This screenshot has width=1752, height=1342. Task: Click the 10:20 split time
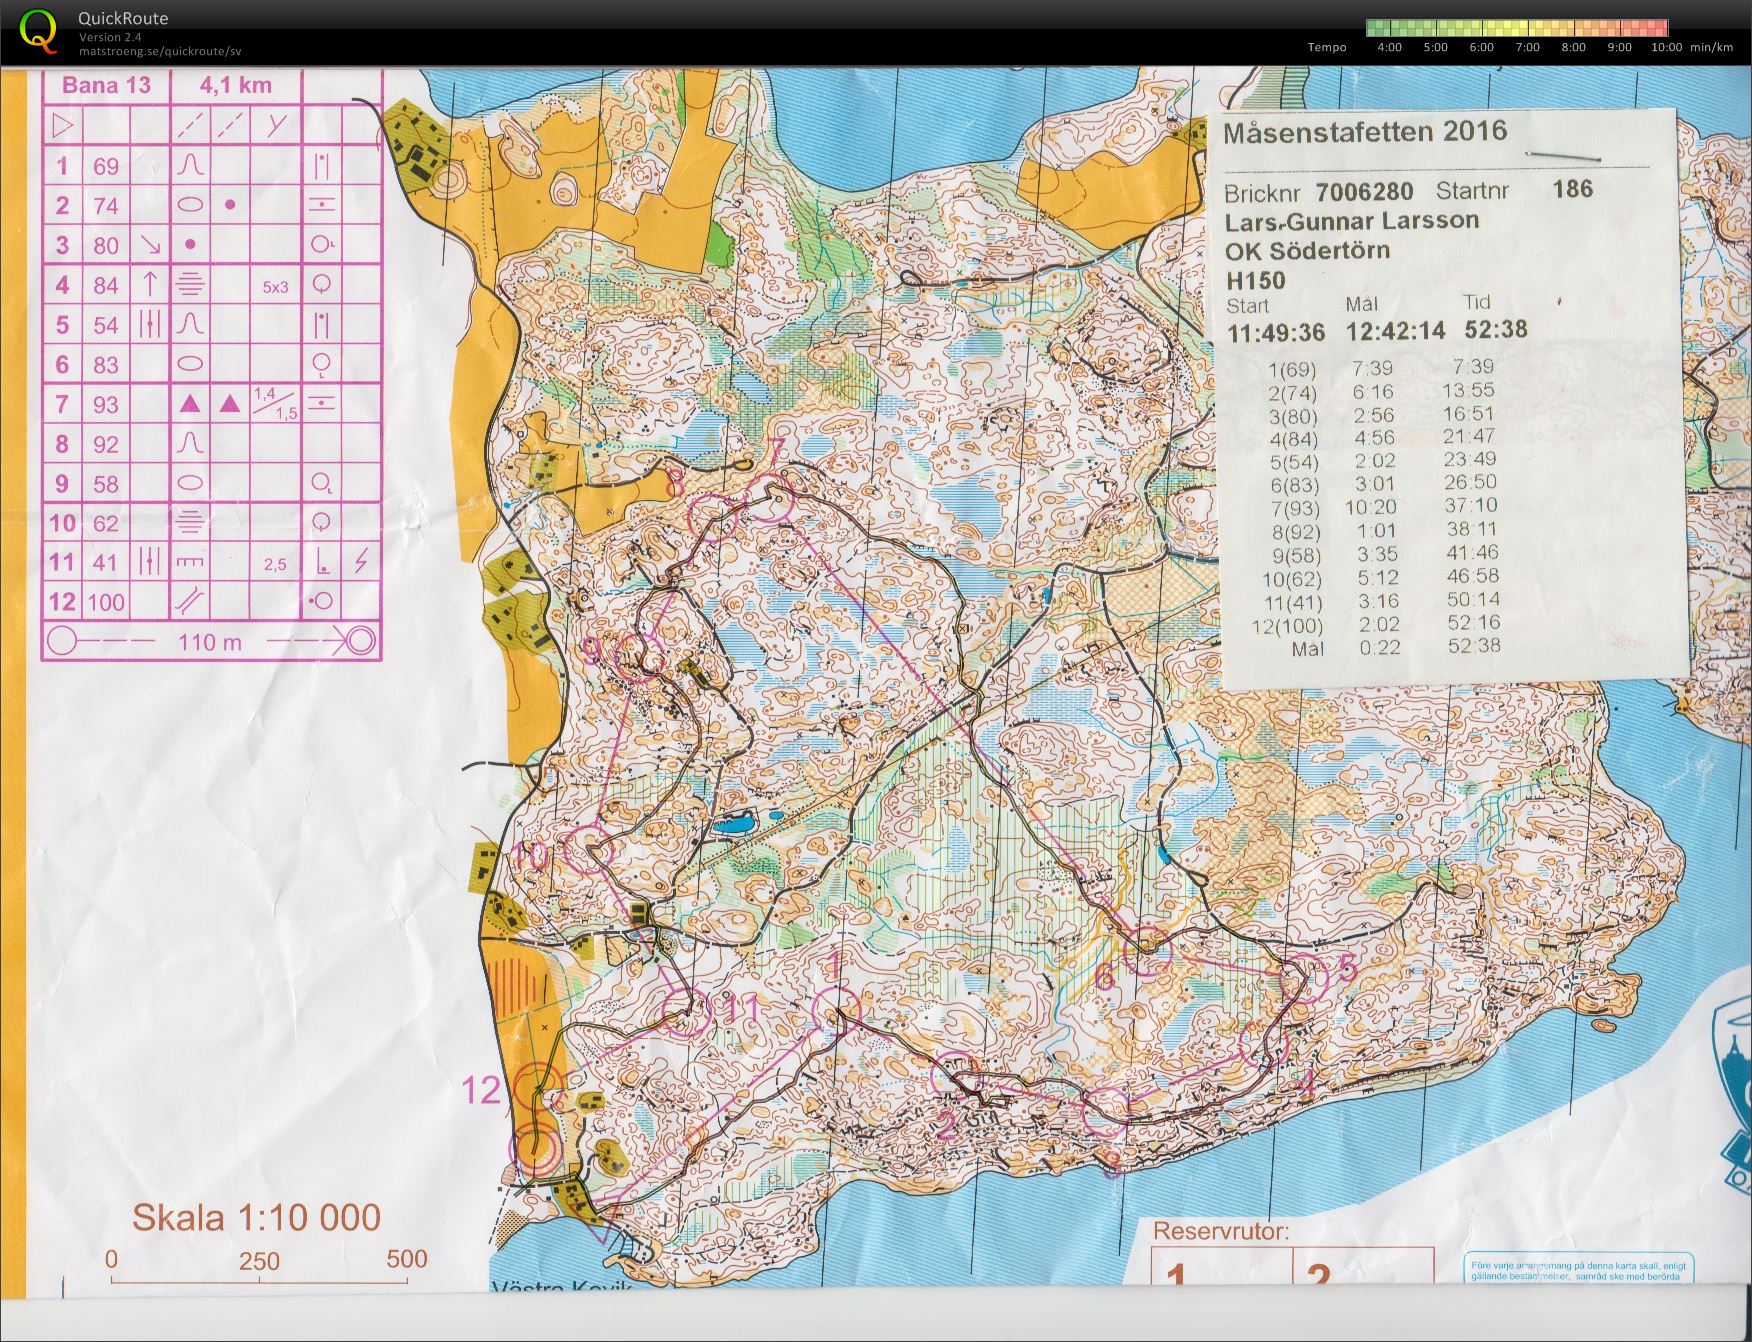pyautogui.click(x=1371, y=507)
